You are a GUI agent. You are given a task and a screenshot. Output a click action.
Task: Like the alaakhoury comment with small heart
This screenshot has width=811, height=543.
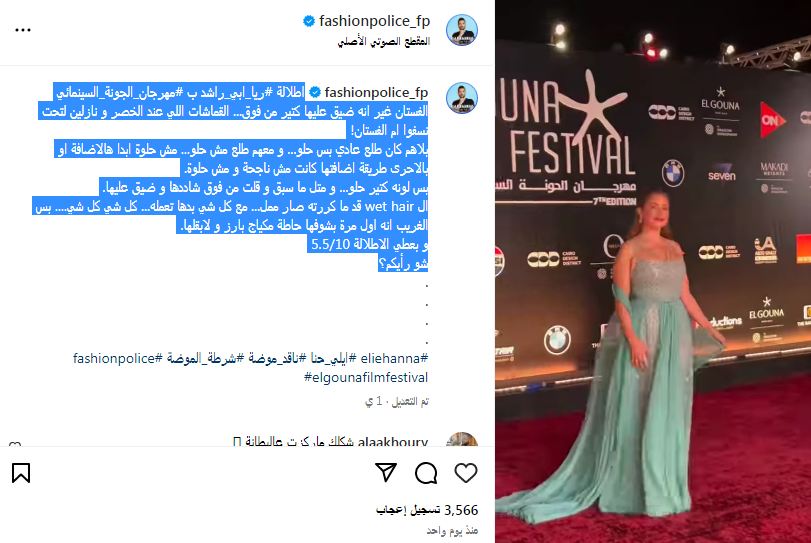16,444
